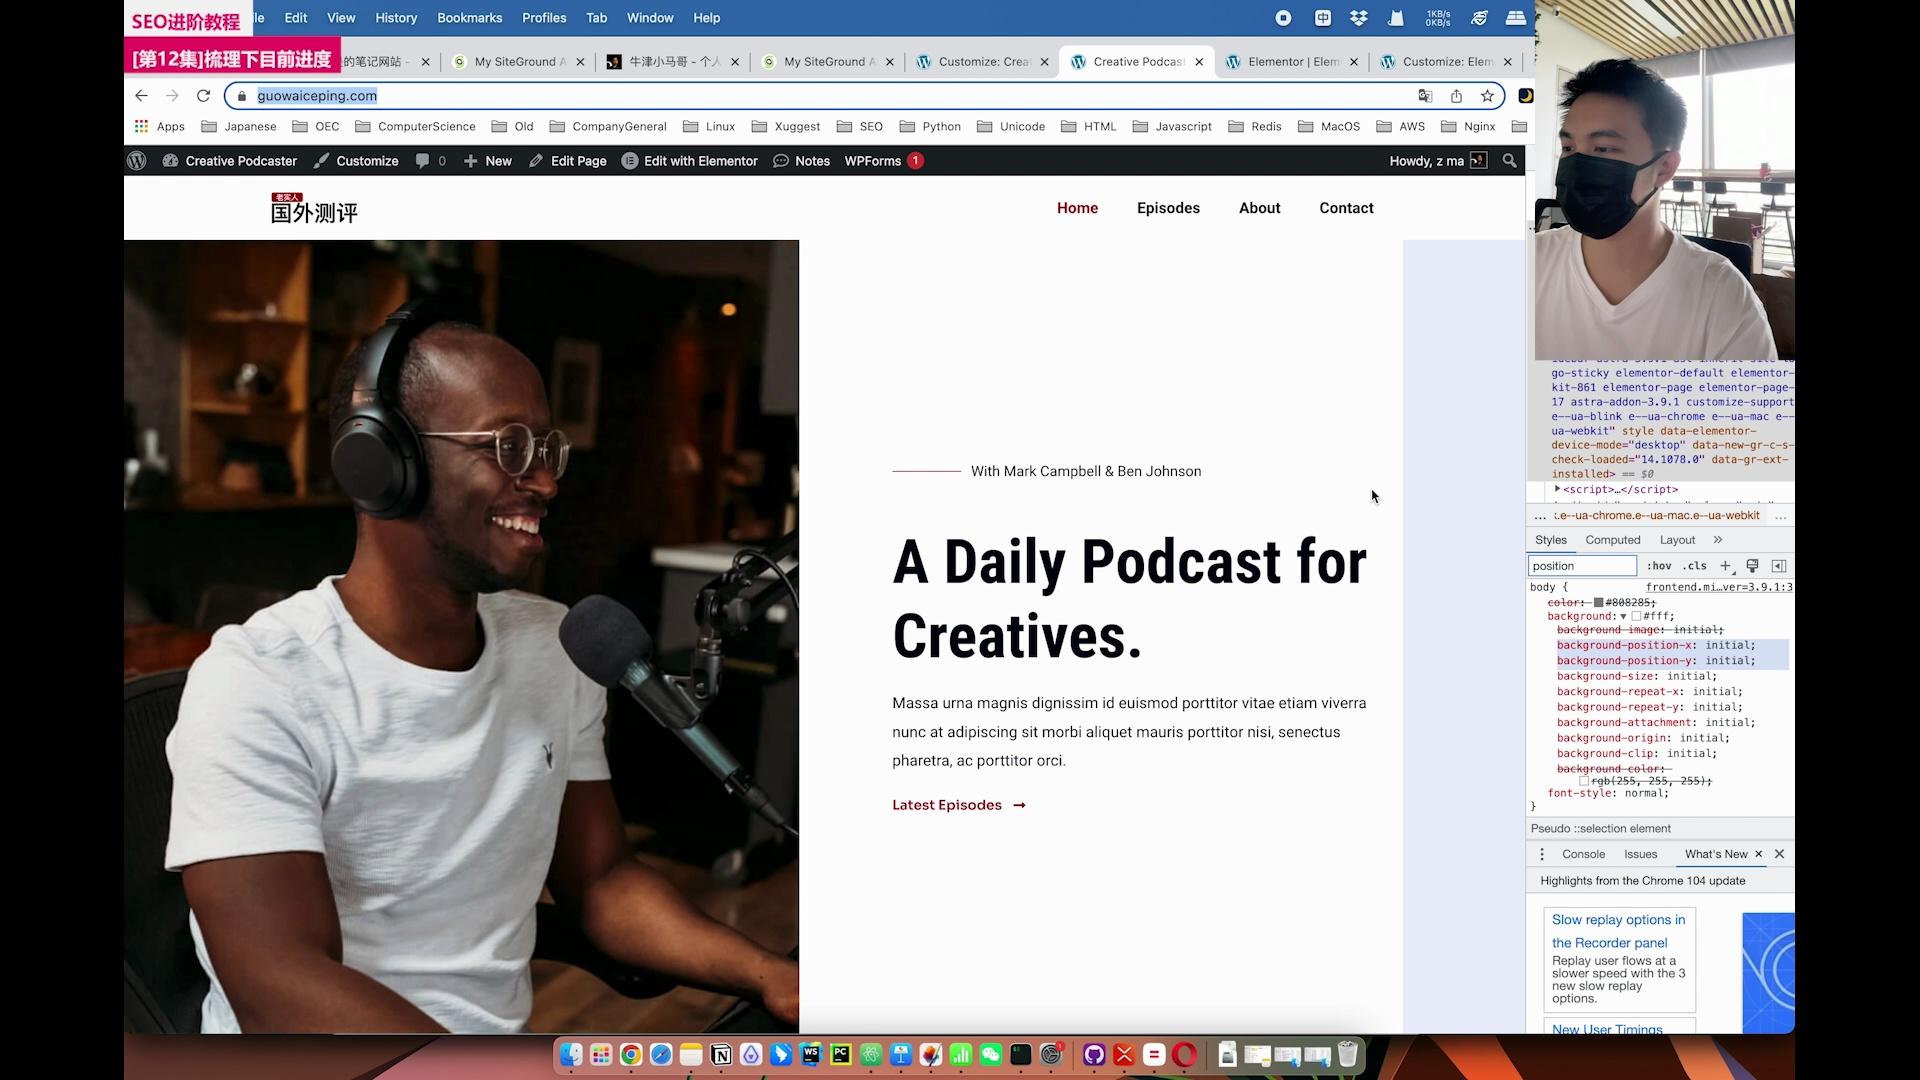Open the About nav link
The image size is (1920, 1080).
pos(1259,208)
